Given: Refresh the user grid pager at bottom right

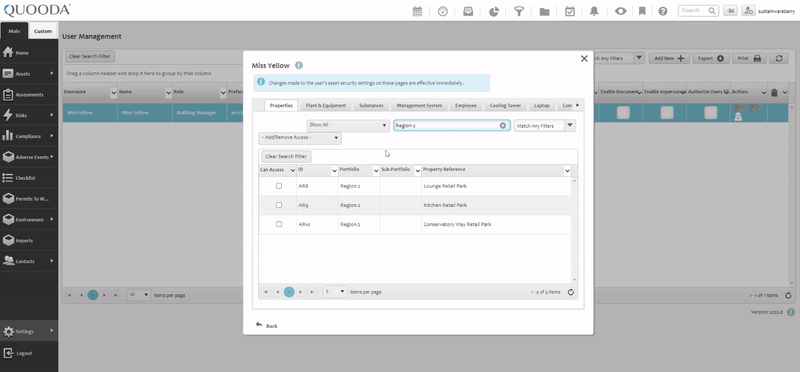Looking at the screenshot, I should point(788,295).
